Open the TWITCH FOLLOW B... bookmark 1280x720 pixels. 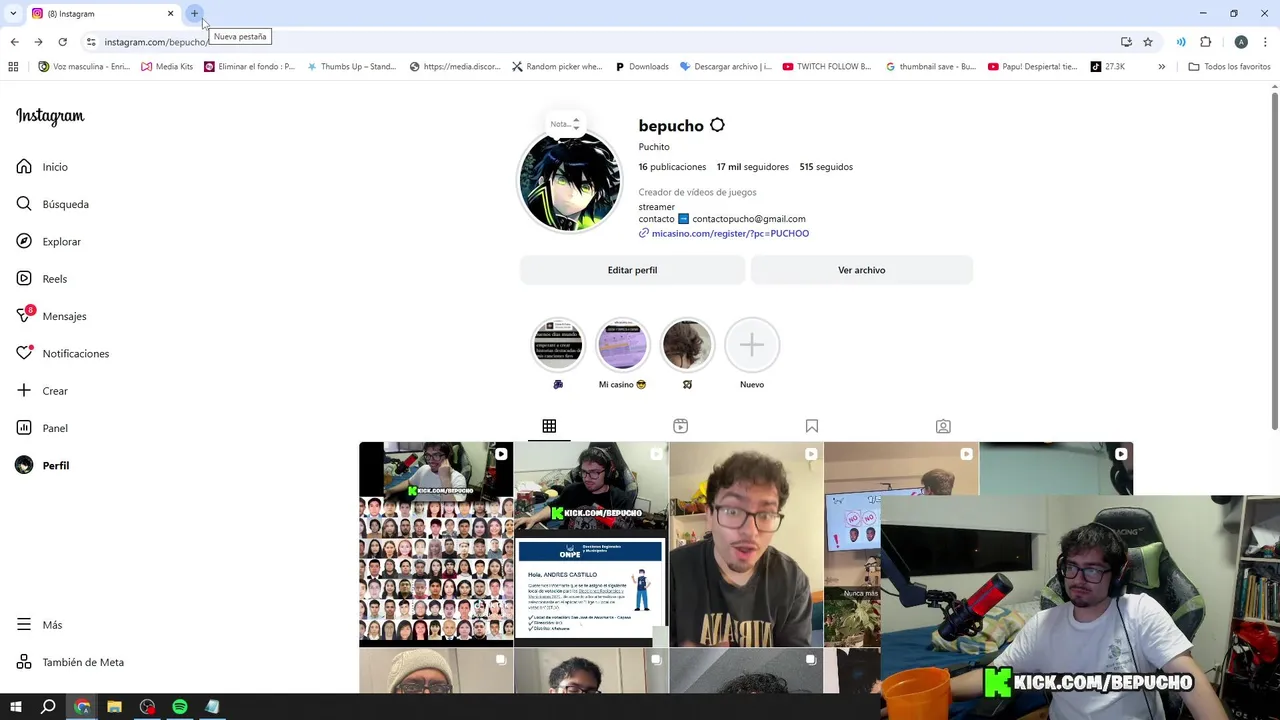pyautogui.click(x=827, y=67)
